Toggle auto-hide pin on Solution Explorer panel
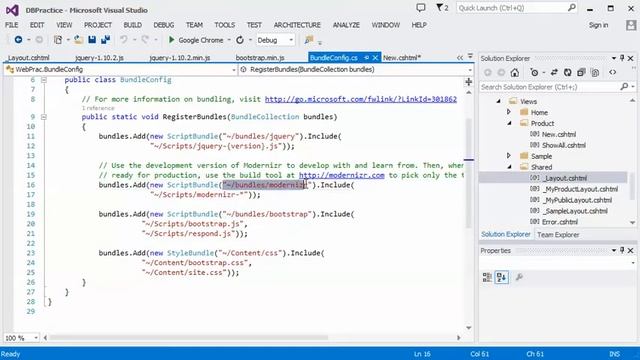Image resolution: width=640 pixels, height=360 pixels. 622,58
